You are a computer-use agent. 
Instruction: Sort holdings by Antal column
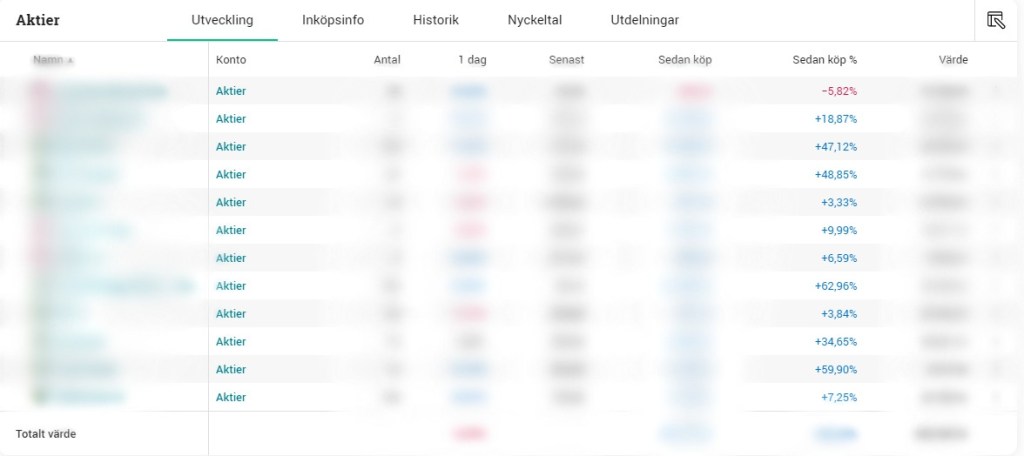click(x=387, y=60)
